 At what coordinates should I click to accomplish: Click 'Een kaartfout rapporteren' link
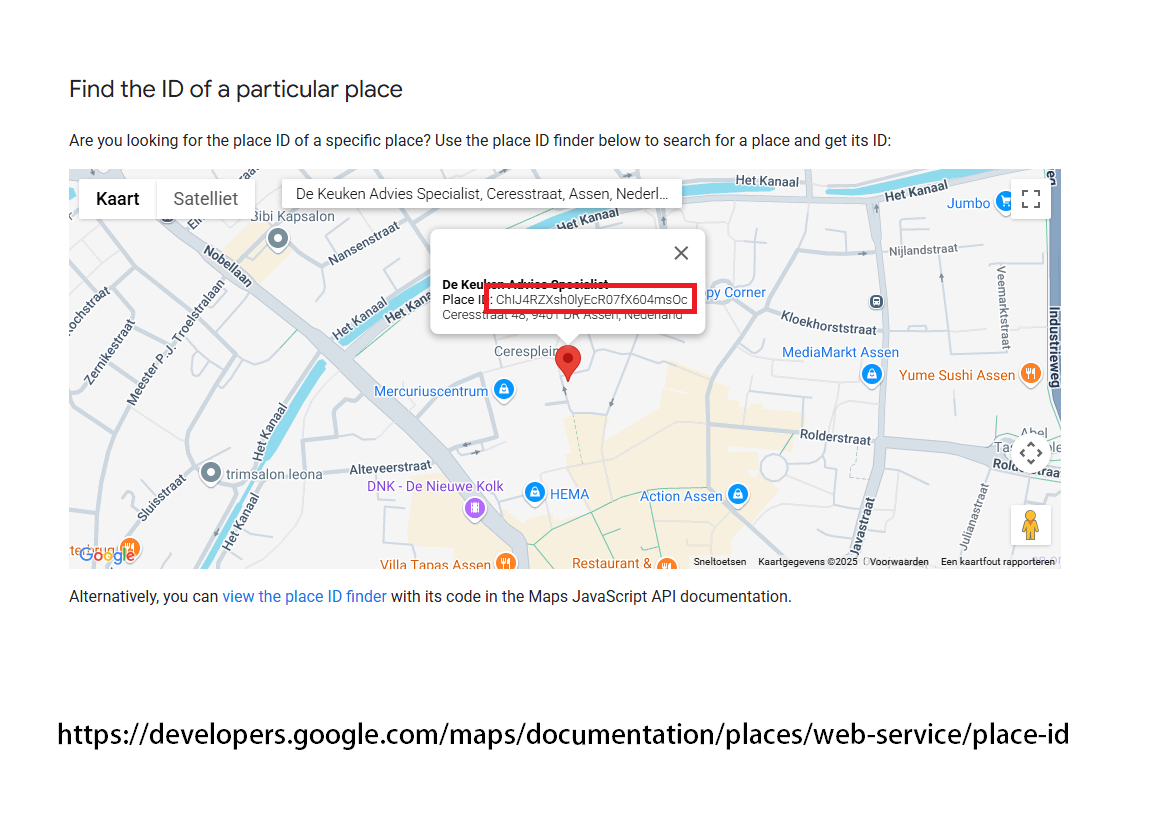point(997,562)
